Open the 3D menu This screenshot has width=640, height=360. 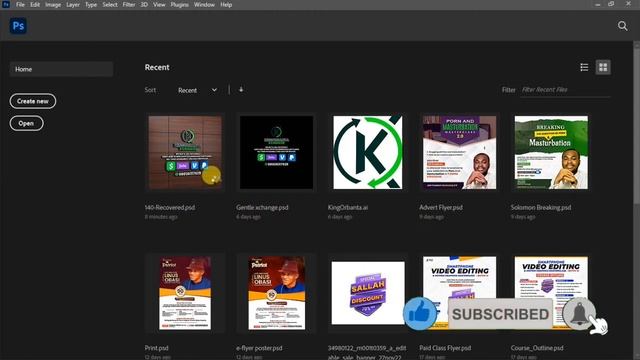(144, 5)
